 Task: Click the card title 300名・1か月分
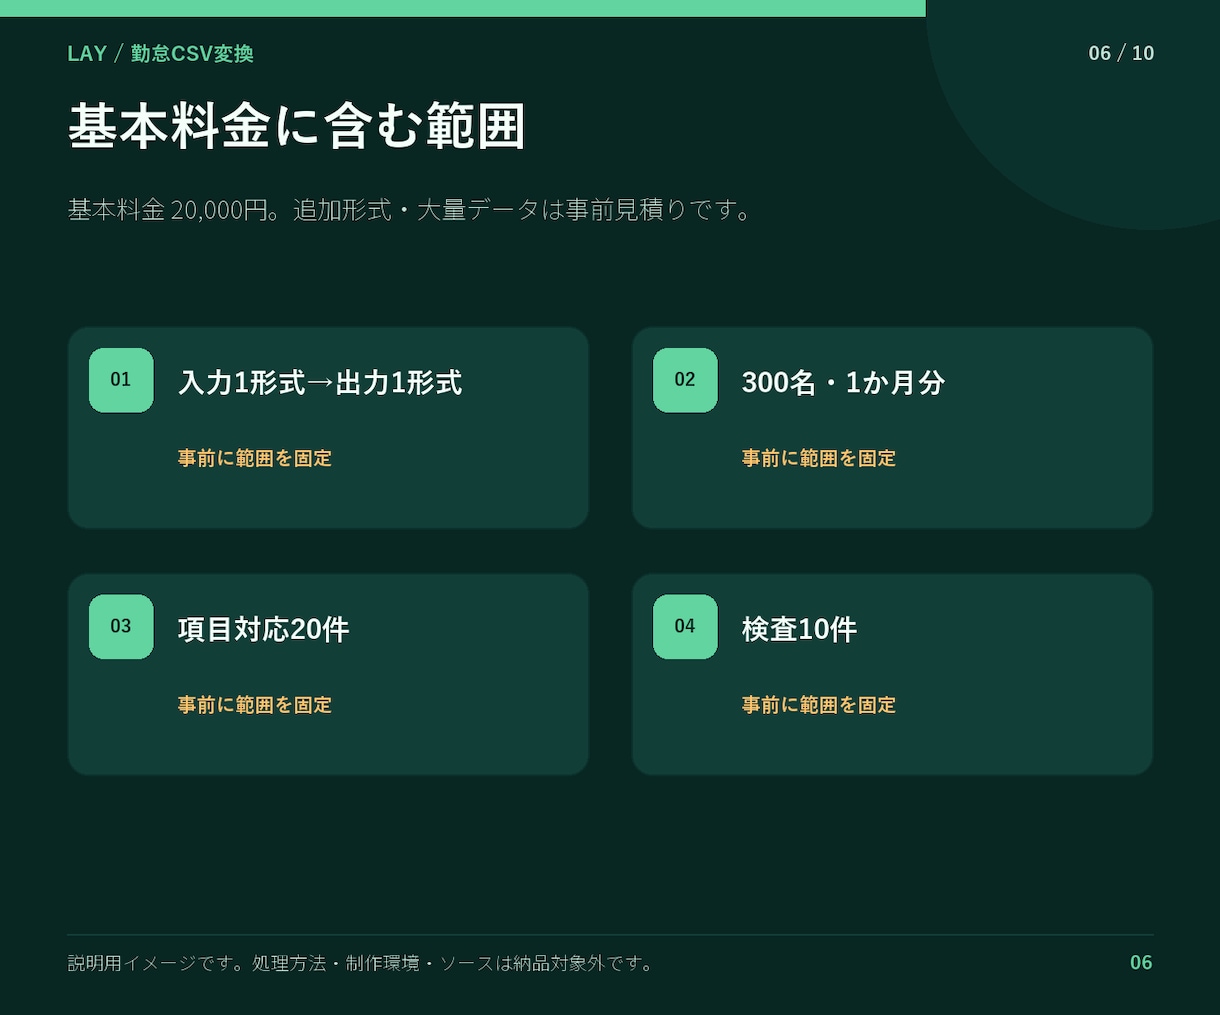click(843, 383)
